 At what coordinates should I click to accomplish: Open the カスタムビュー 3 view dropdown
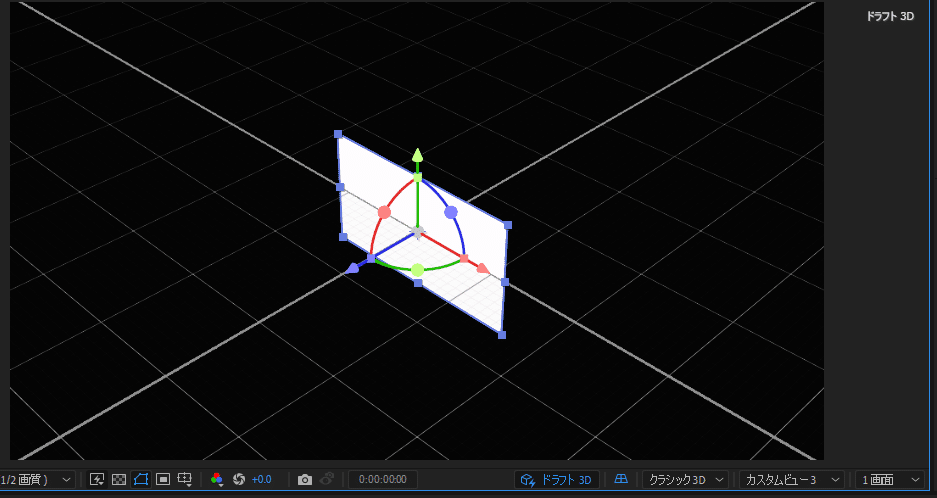click(x=792, y=479)
